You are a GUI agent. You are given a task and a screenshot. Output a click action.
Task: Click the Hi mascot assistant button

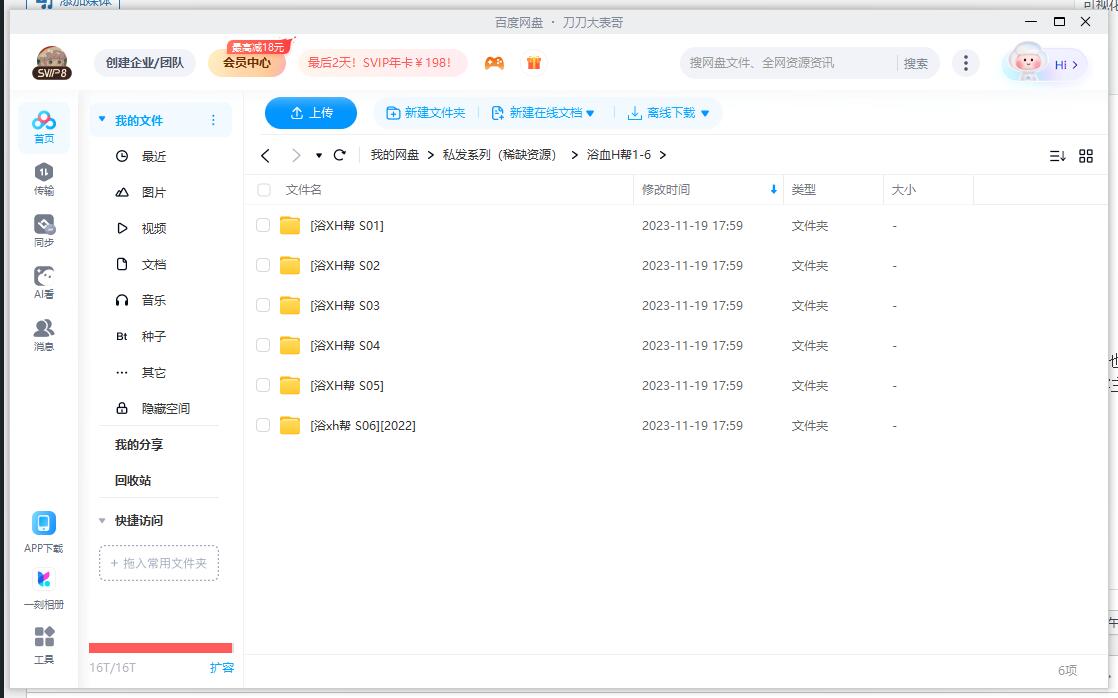tap(1045, 63)
